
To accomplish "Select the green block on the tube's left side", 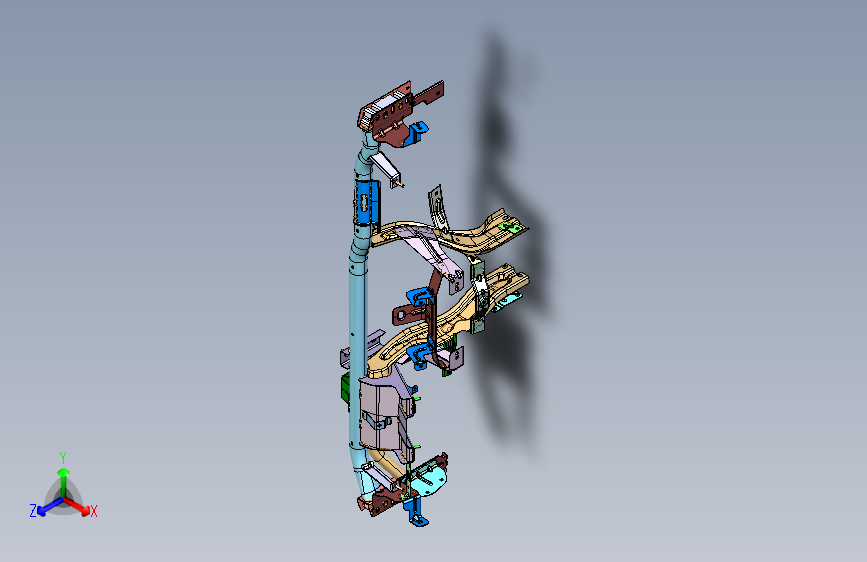I will (x=344, y=388).
